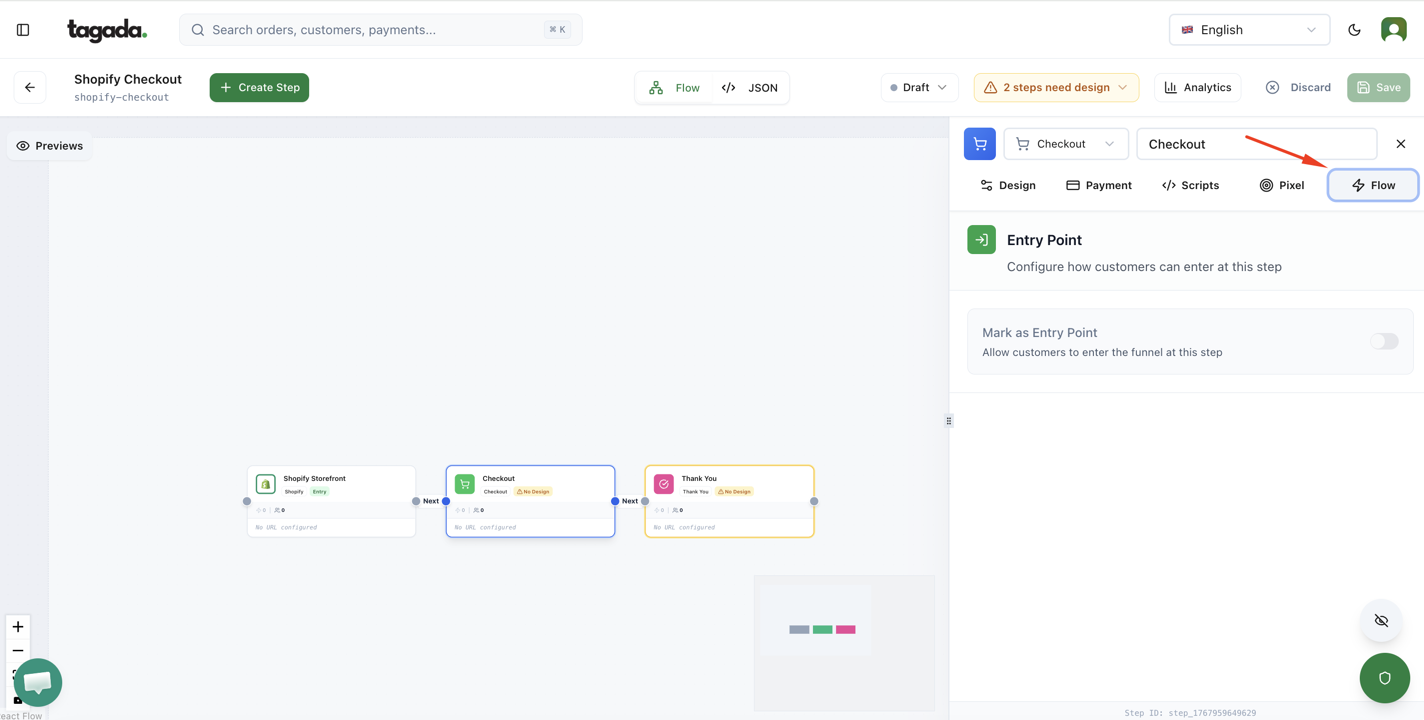The height and width of the screenshot is (720, 1424).
Task: Open the chat support bubble
Action: click(38, 682)
